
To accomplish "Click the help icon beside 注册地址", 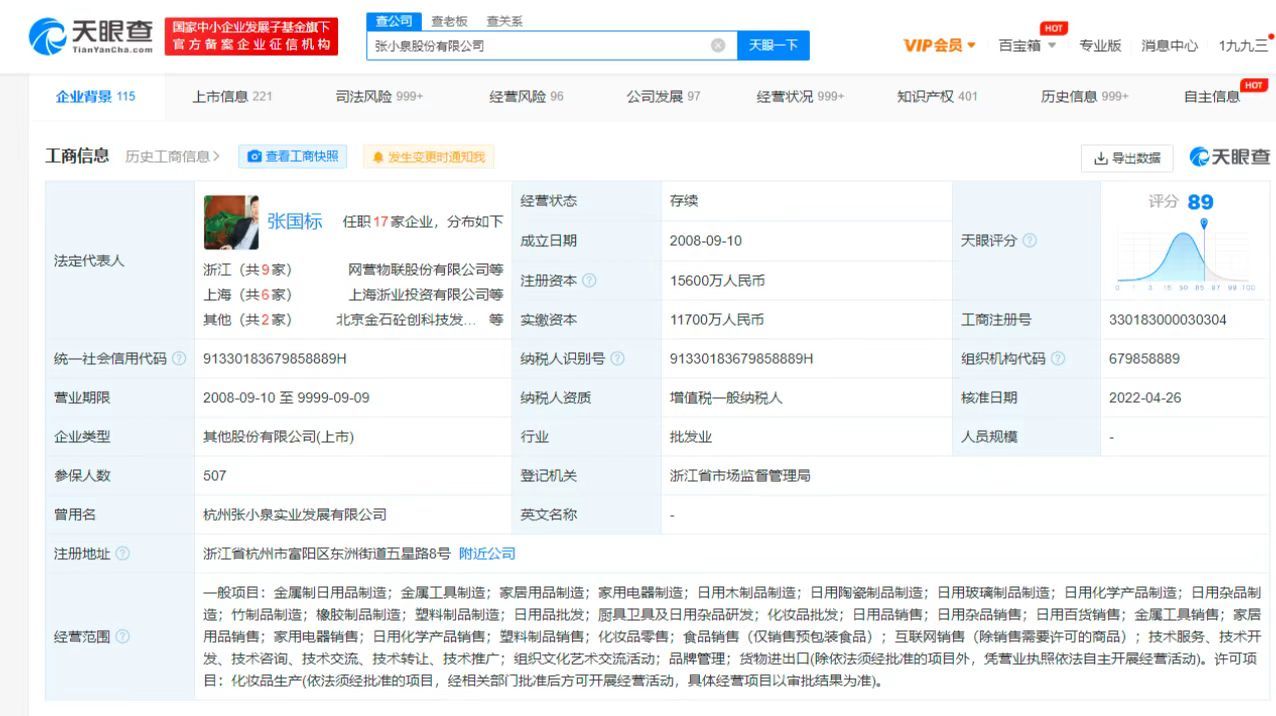I will point(123,553).
